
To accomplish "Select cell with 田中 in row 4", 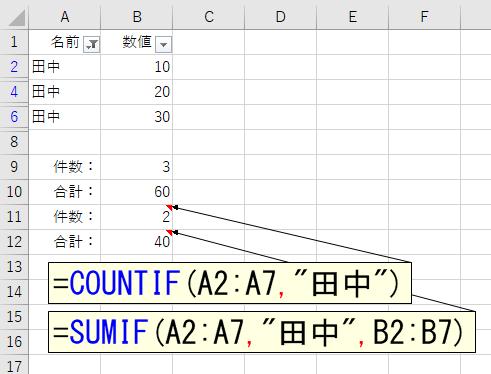I will (x=65, y=92).
